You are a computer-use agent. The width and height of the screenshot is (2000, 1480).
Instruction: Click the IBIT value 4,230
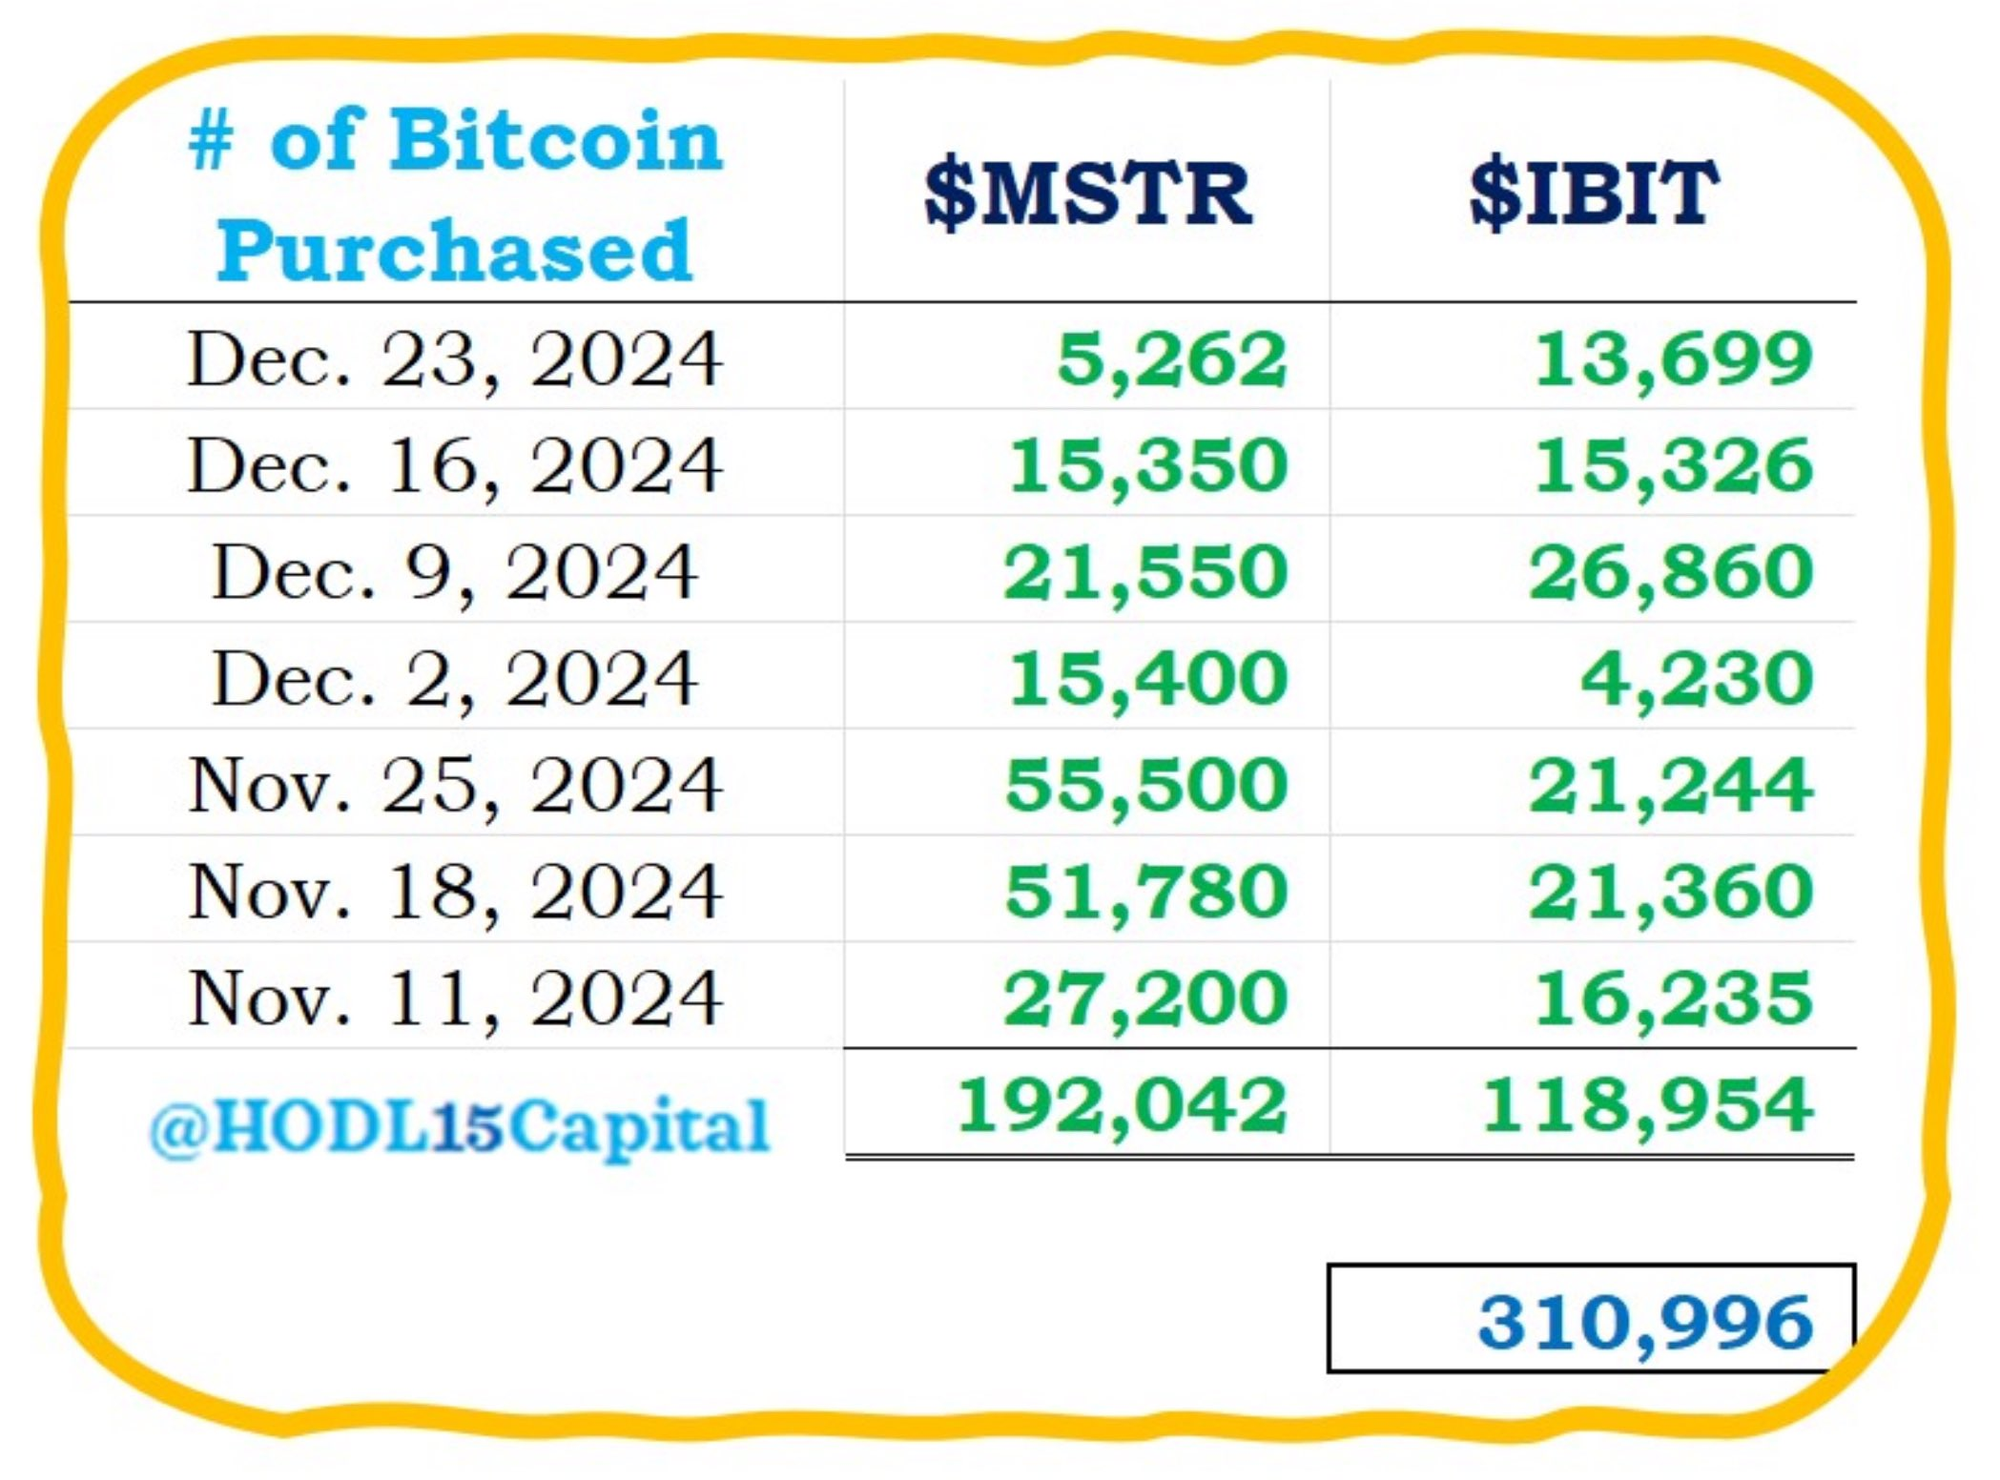1697,680
